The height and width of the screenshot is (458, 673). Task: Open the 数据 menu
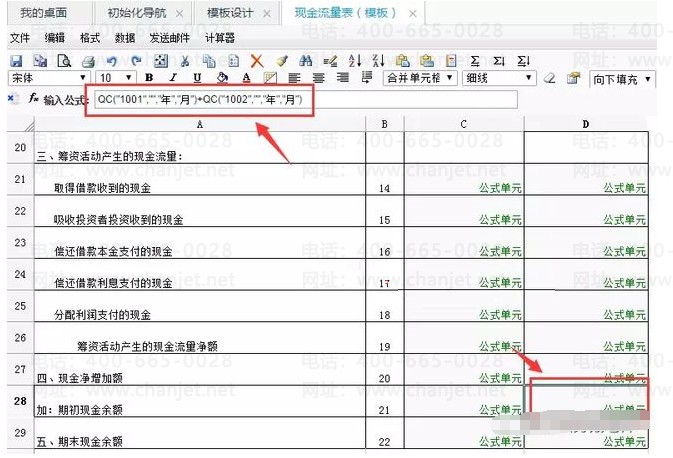(x=125, y=38)
